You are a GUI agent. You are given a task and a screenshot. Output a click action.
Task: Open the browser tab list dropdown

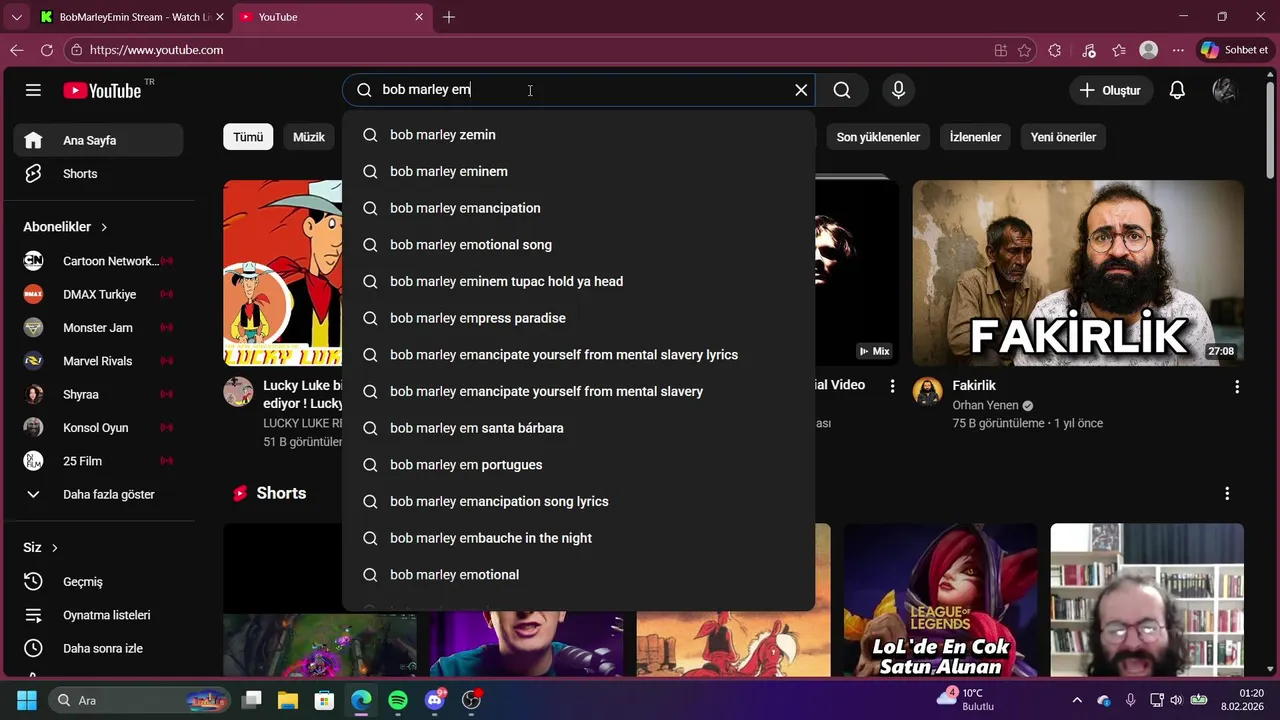click(16, 17)
